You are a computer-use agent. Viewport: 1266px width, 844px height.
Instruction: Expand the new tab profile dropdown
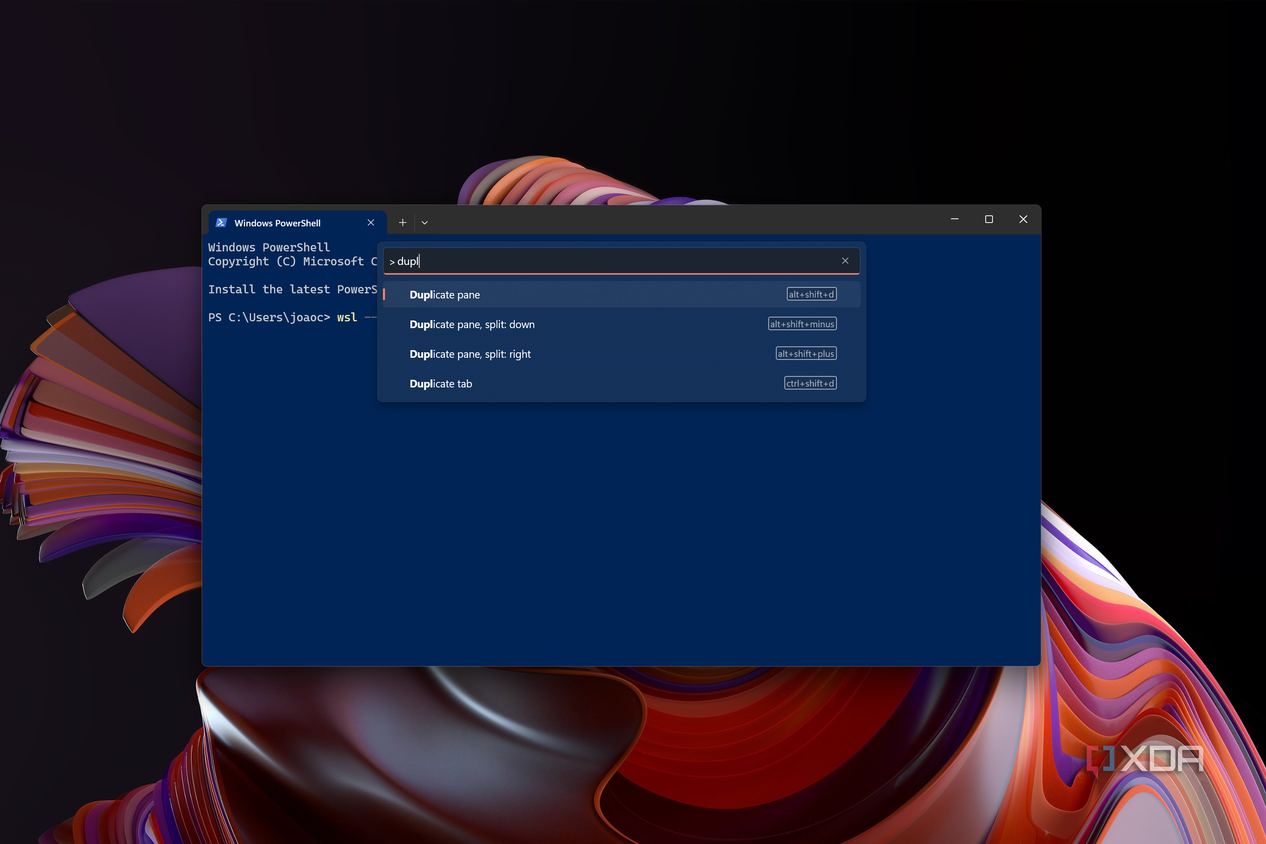[425, 223]
